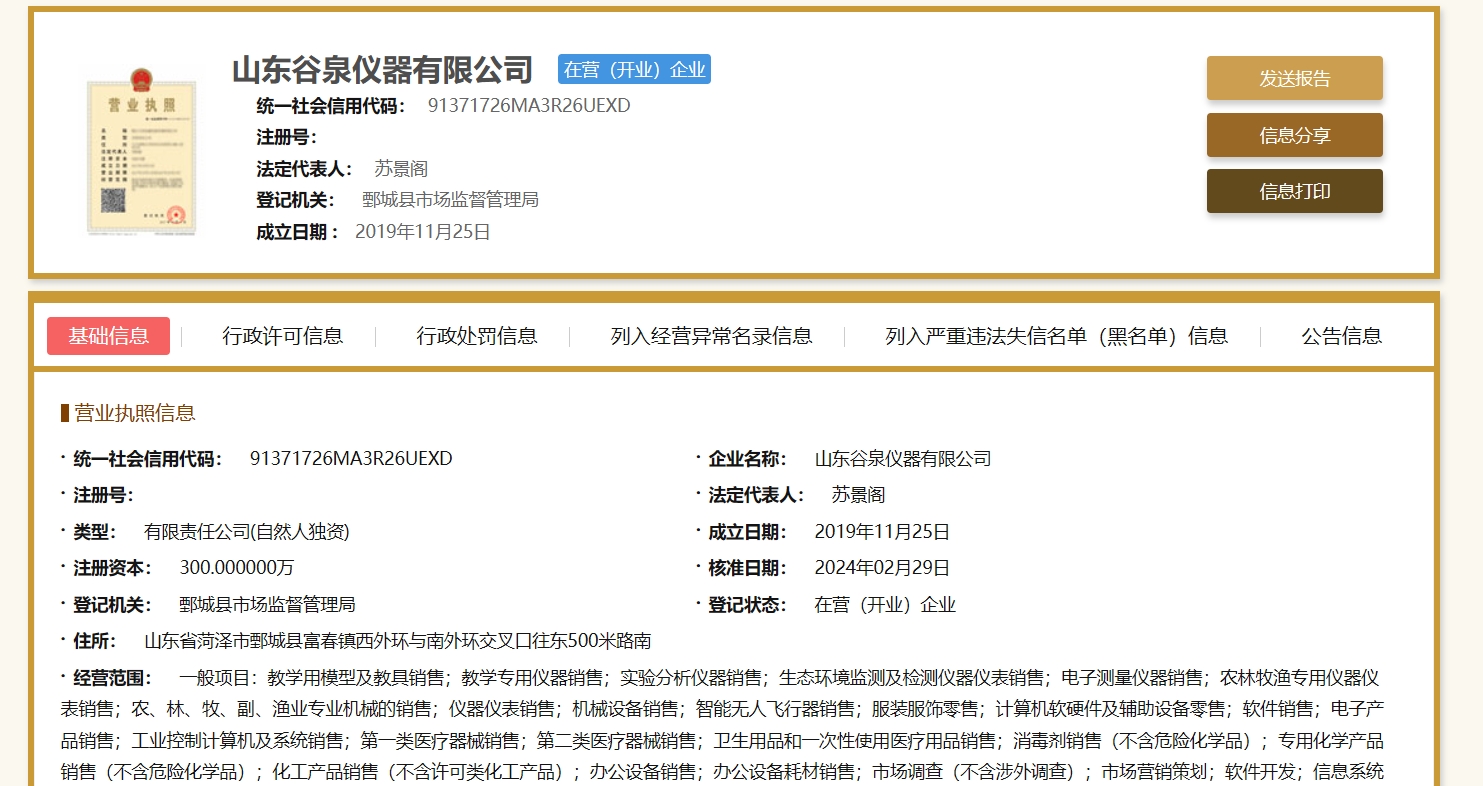Go to 列入严重违法失信名单（黑名单）信息 tab
The width and height of the screenshot is (1483, 786).
pos(1056,336)
